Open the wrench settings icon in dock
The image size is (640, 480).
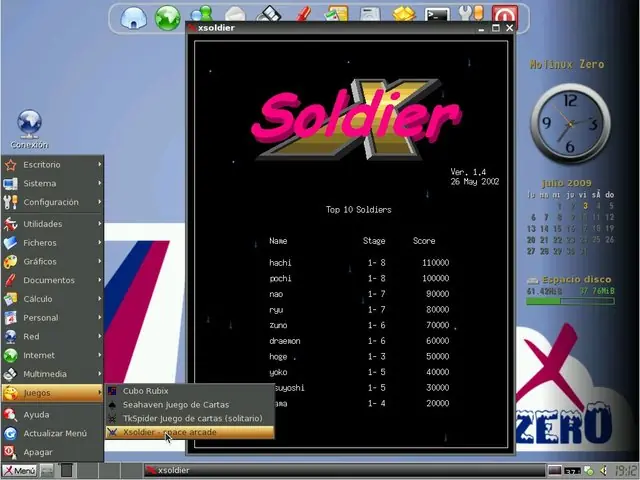471,14
